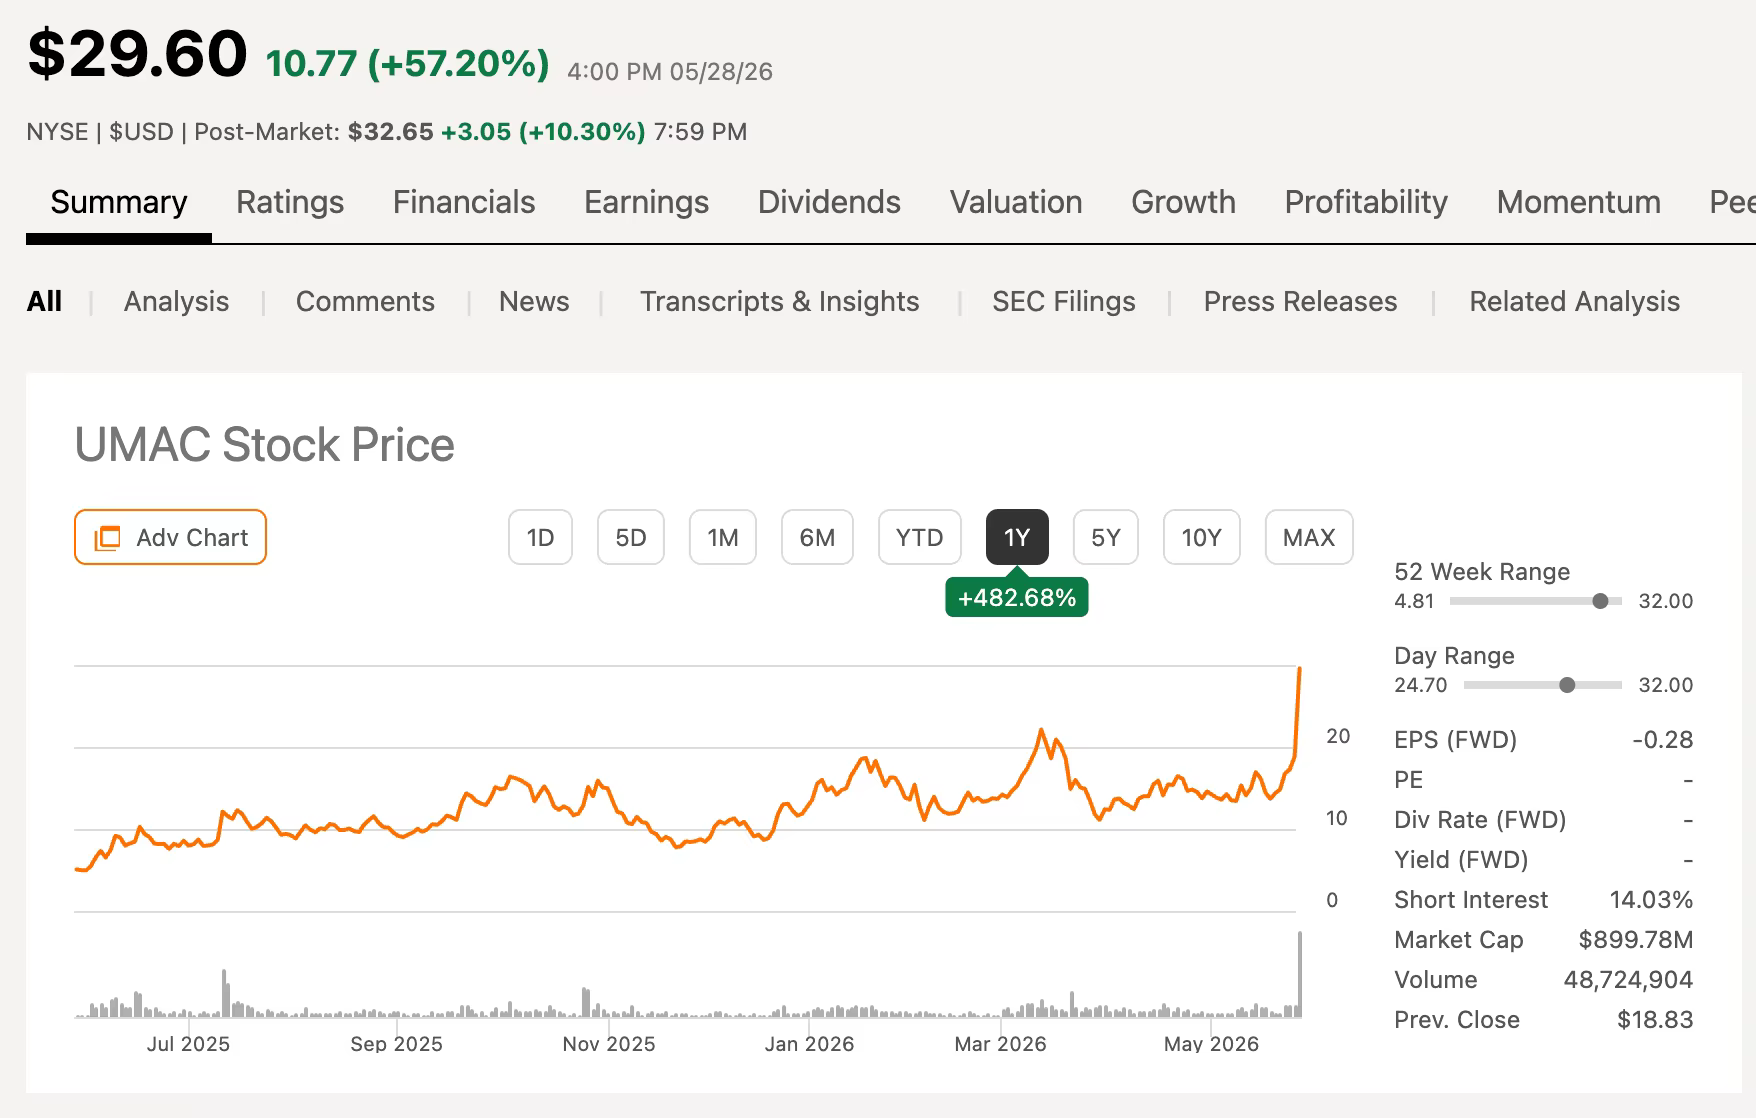Click the Mar 2026 axis label
Image resolution: width=1756 pixels, height=1118 pixels.
[x=1000, y=1044]
